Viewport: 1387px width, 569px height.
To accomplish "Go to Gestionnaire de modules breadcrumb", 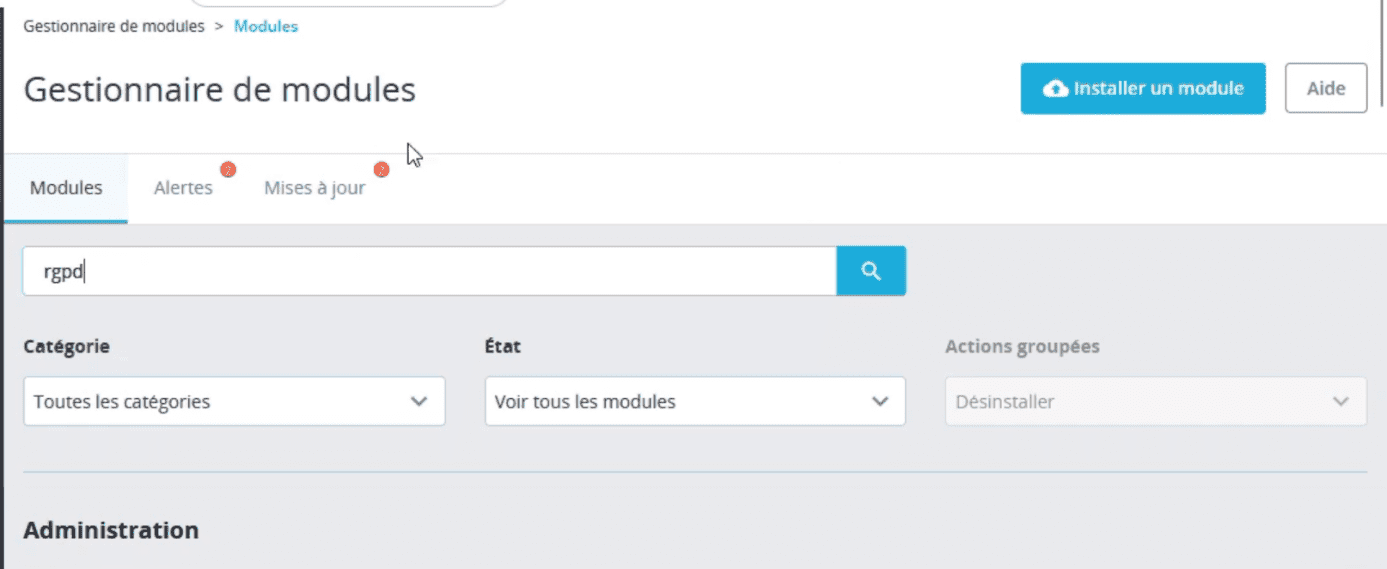I will coord(114,26).
